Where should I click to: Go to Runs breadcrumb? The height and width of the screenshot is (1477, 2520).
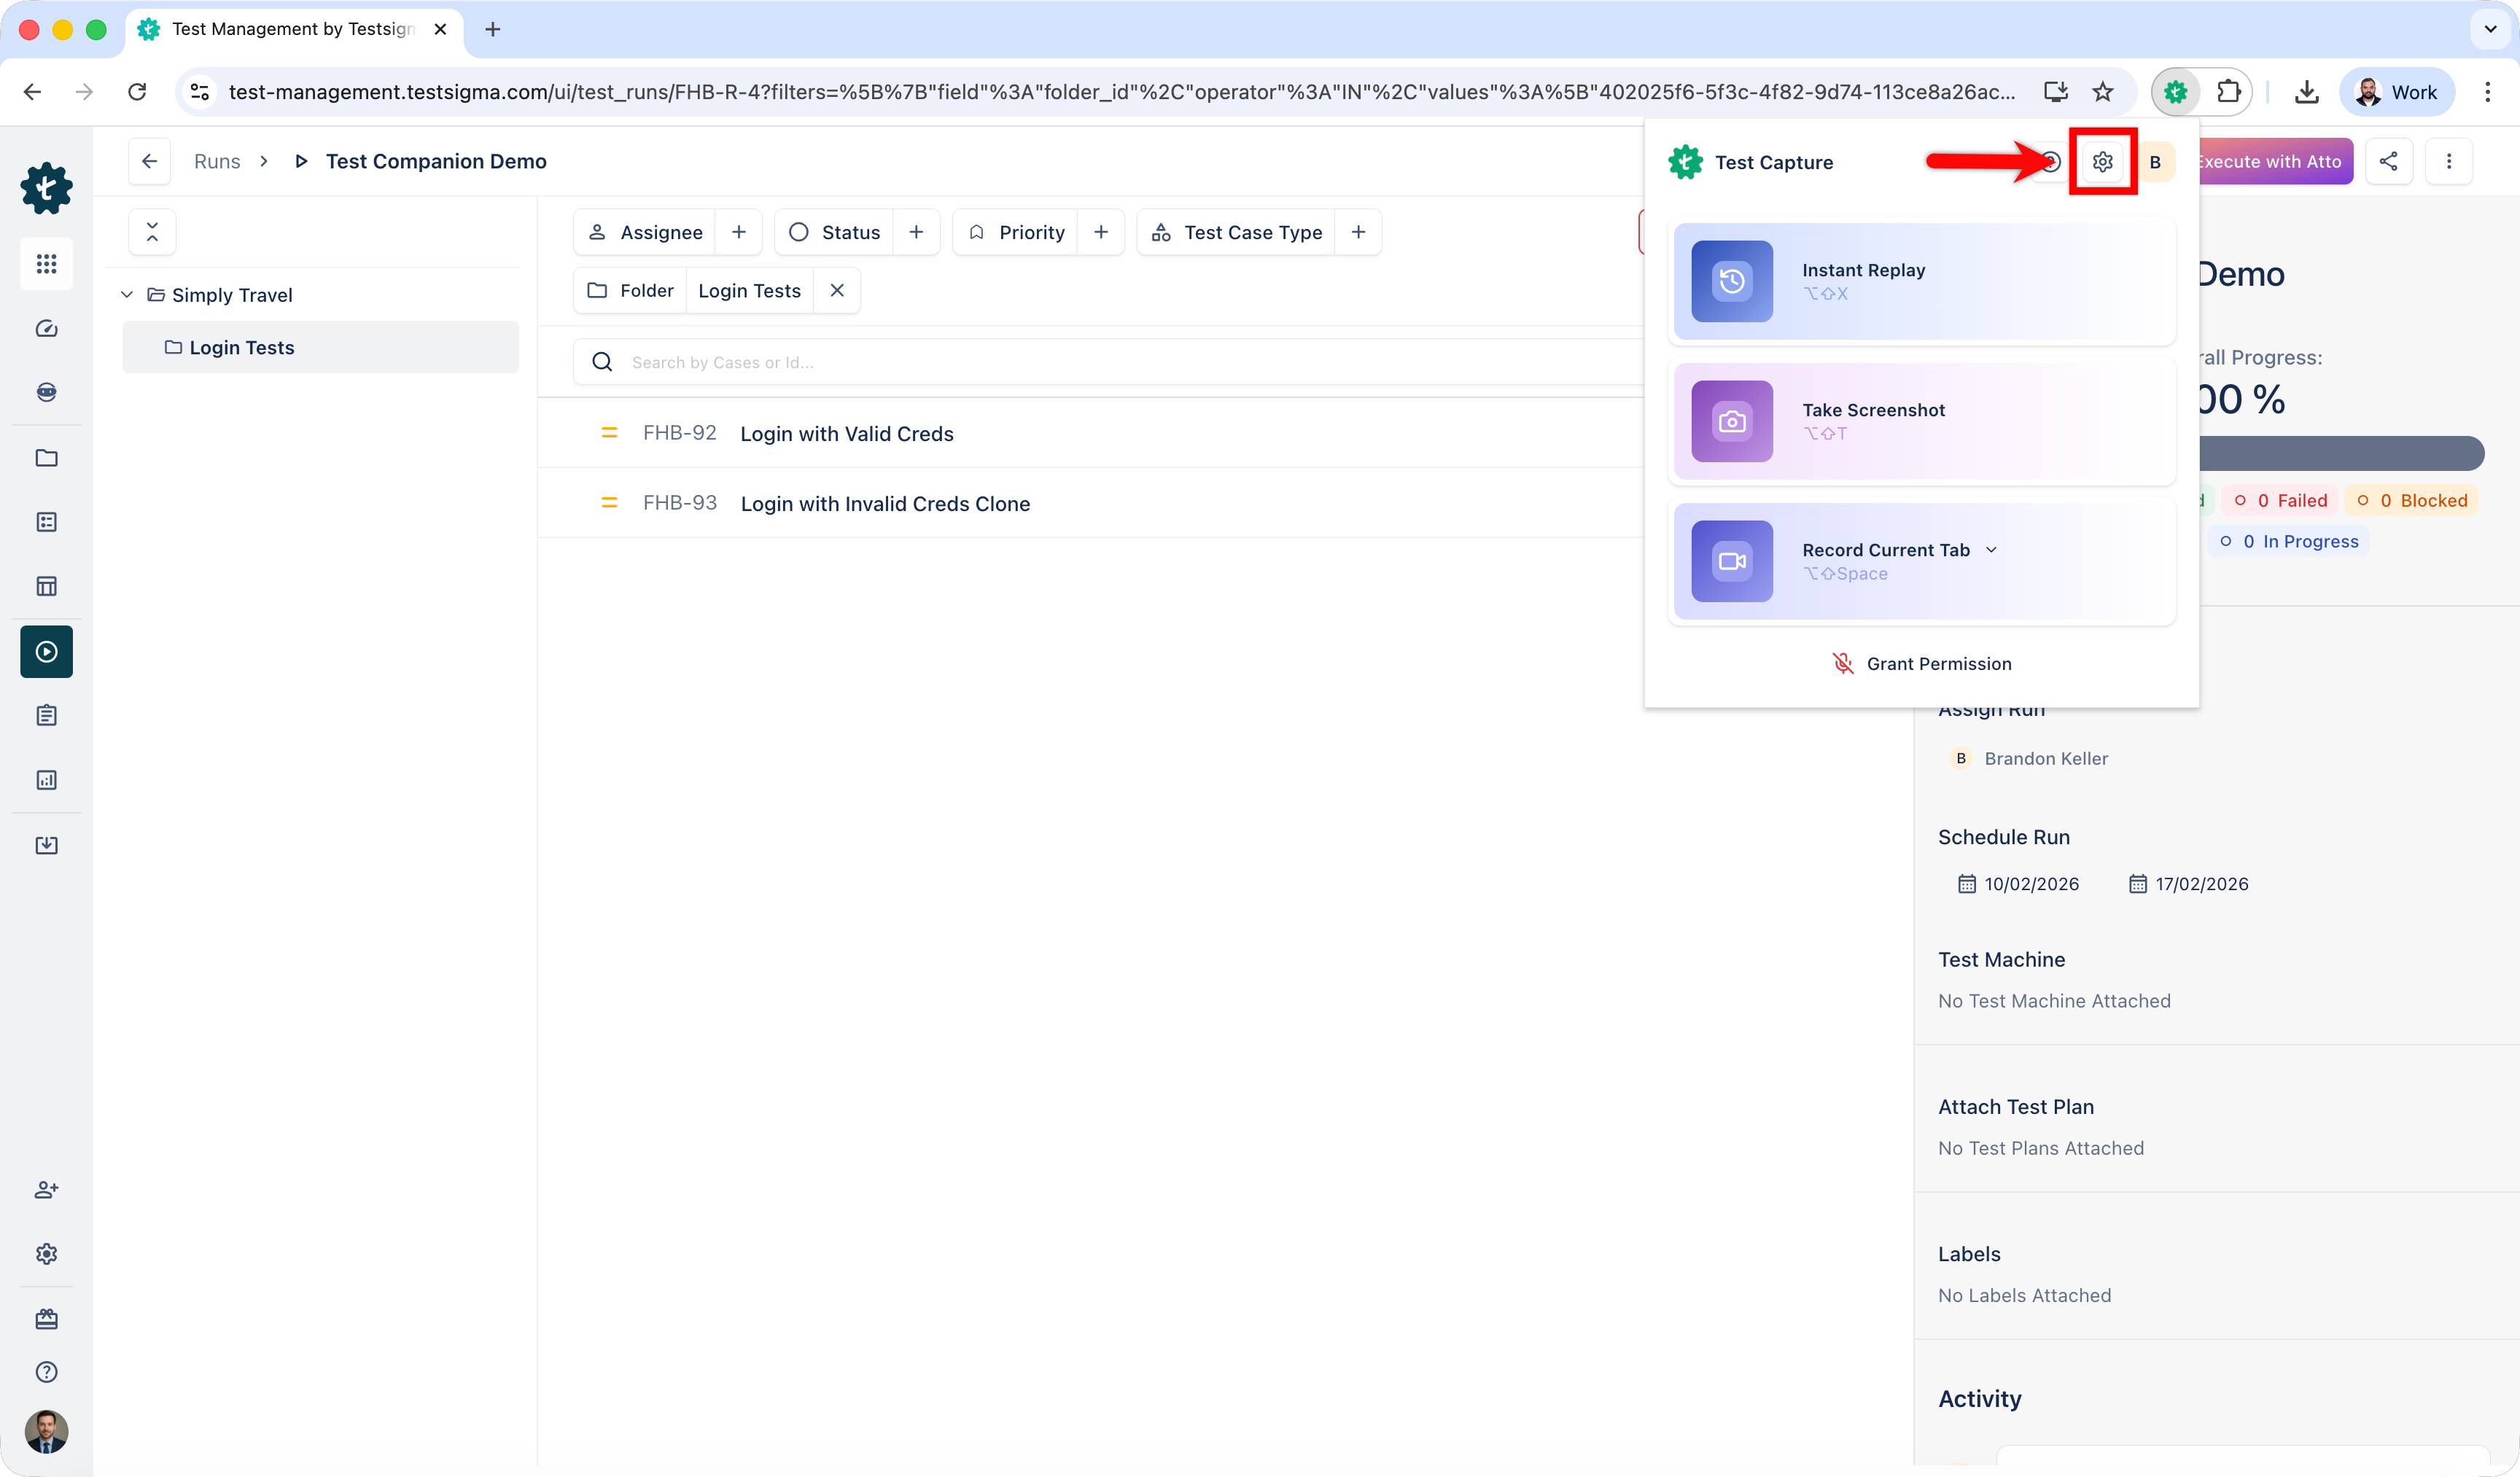pos(217,162)
